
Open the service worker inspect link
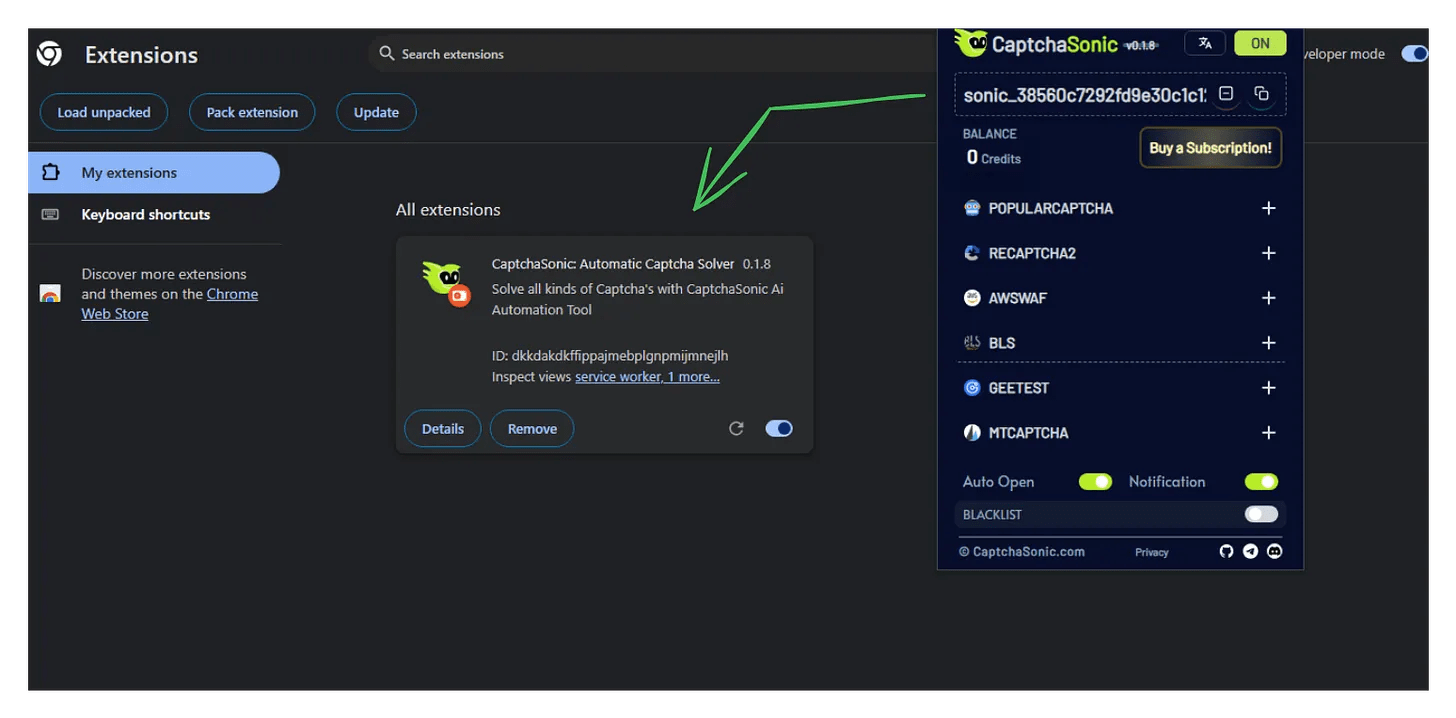(618, 377)
